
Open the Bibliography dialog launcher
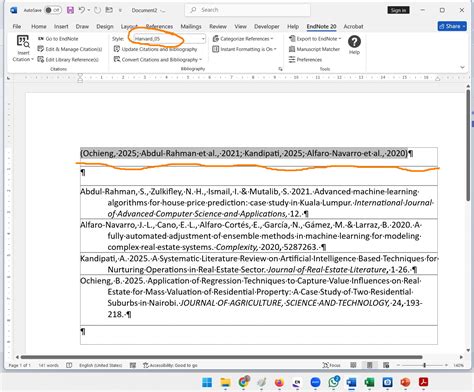(x=280, y=69)
